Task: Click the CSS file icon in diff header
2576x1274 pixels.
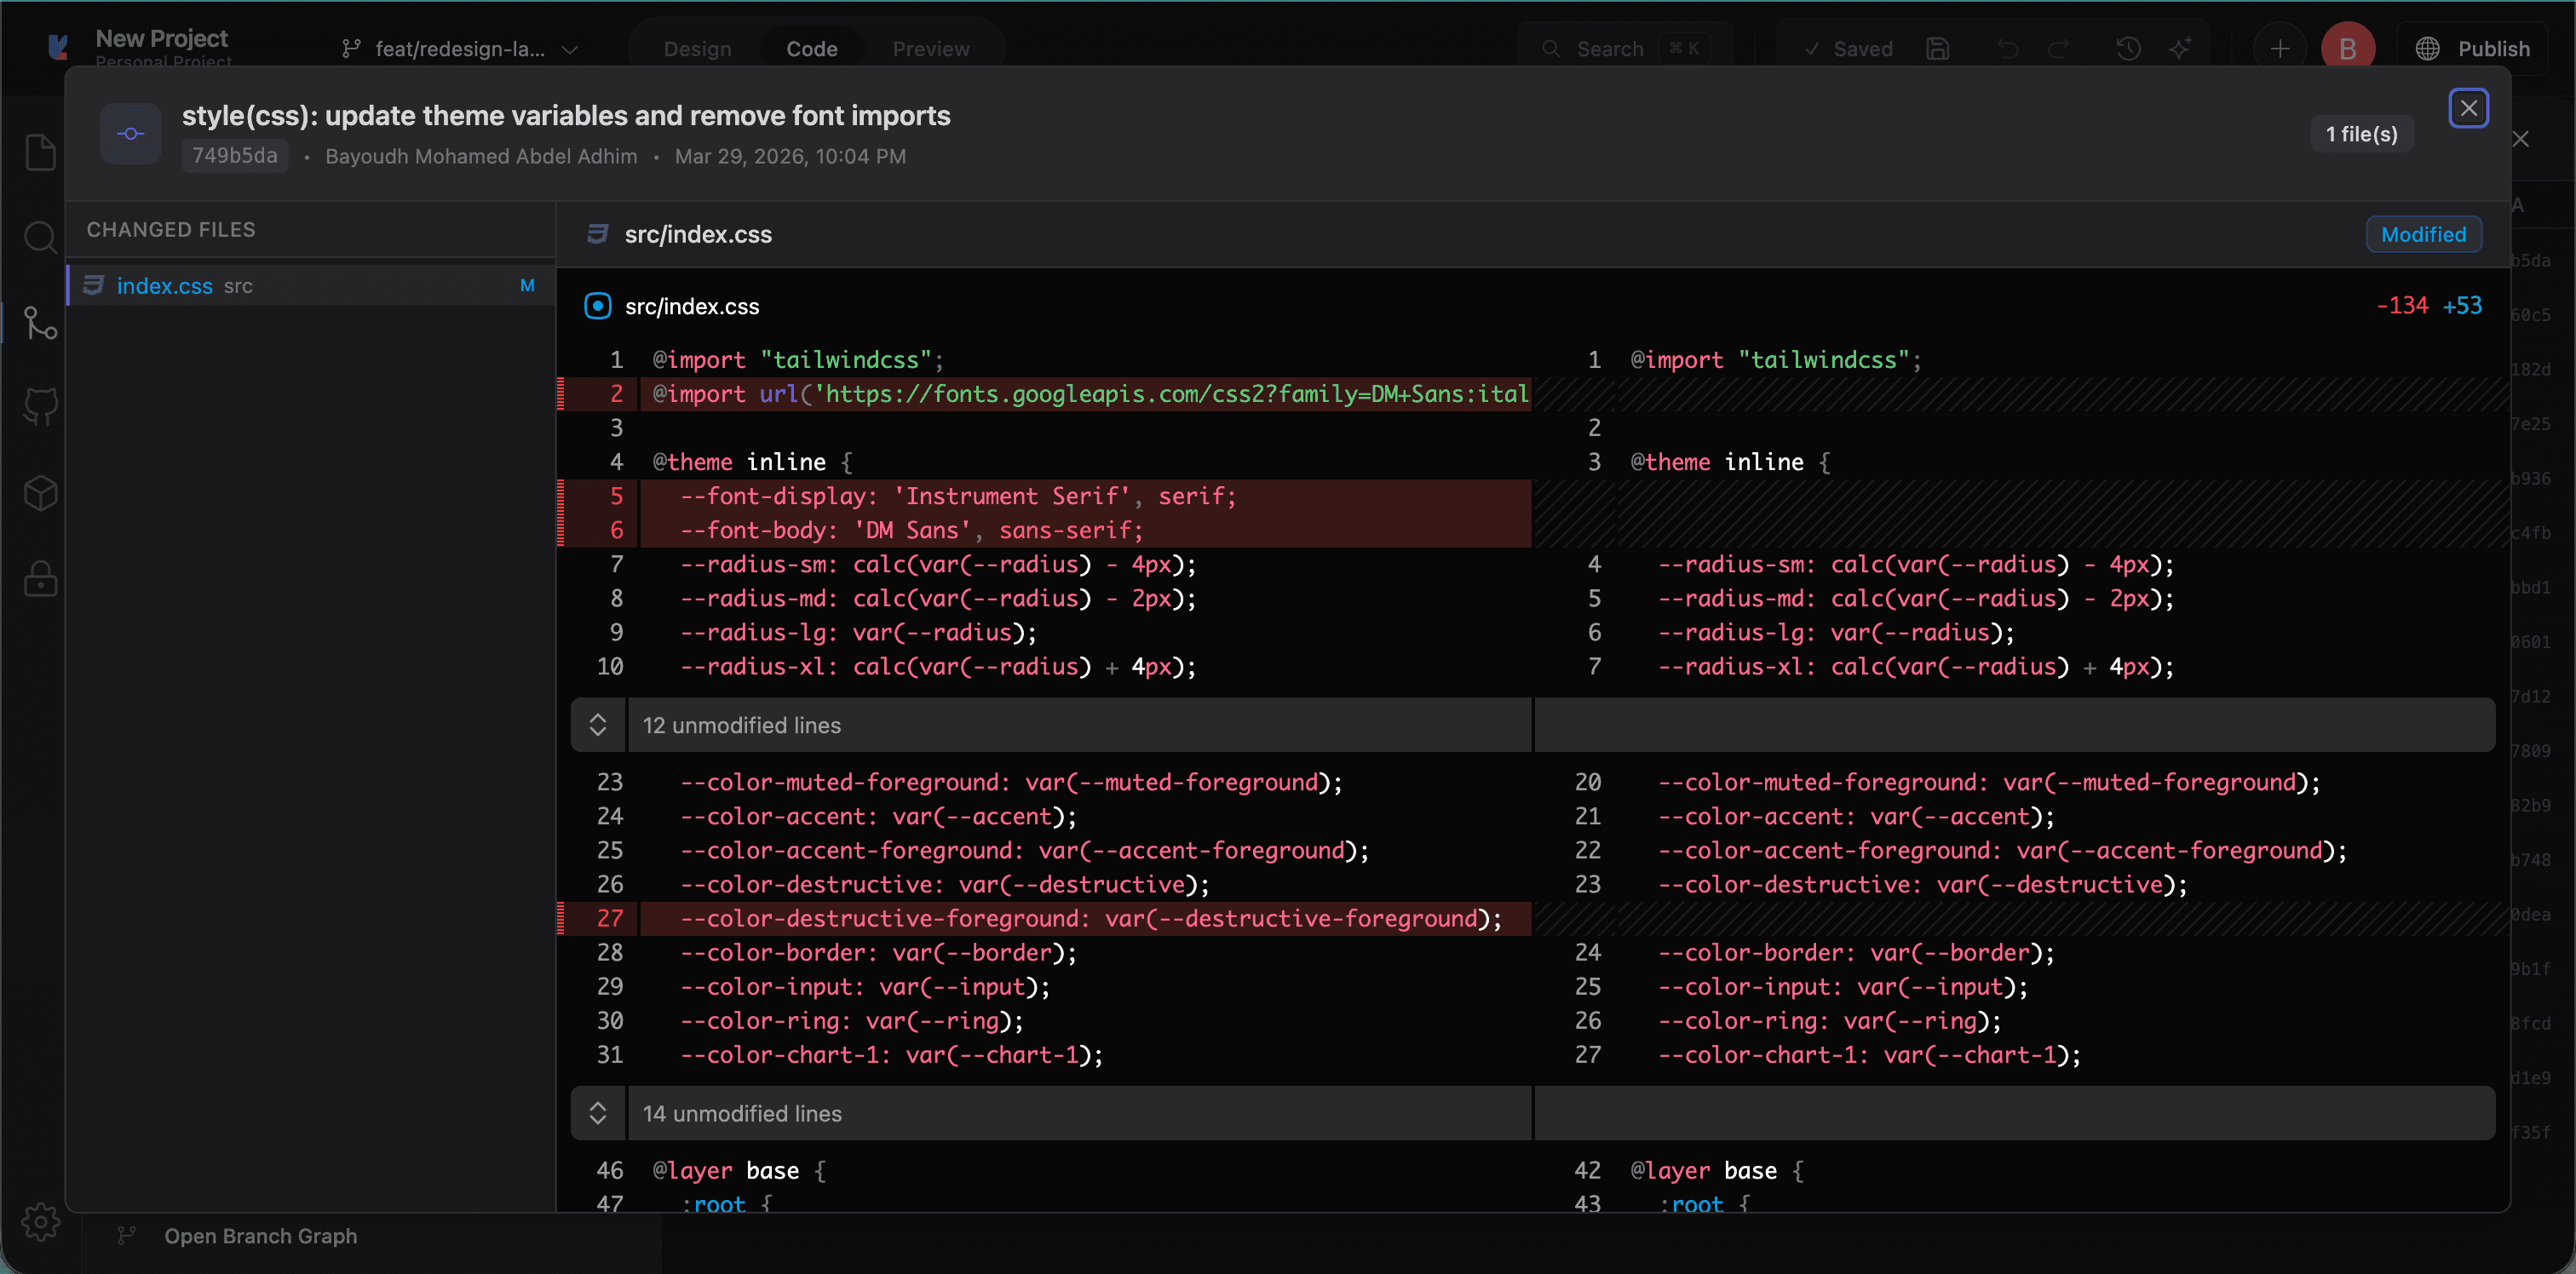Action: (x=598, y=234)
